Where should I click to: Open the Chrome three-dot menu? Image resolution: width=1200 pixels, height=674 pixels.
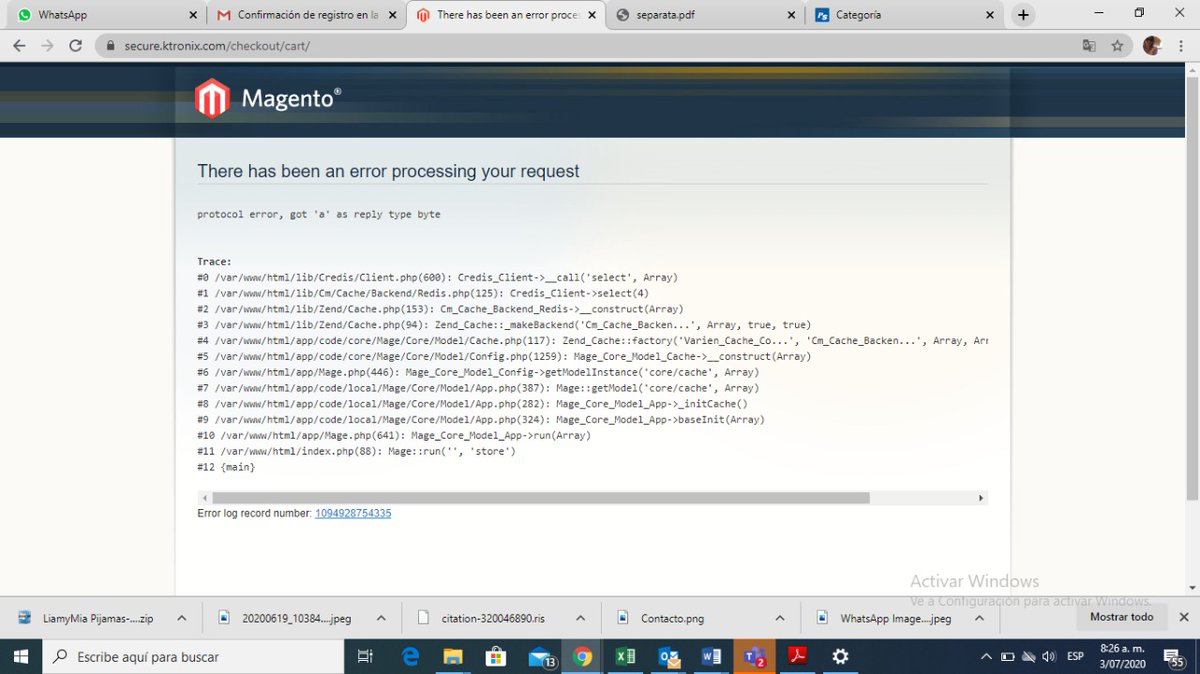(x=1182, y=46)
